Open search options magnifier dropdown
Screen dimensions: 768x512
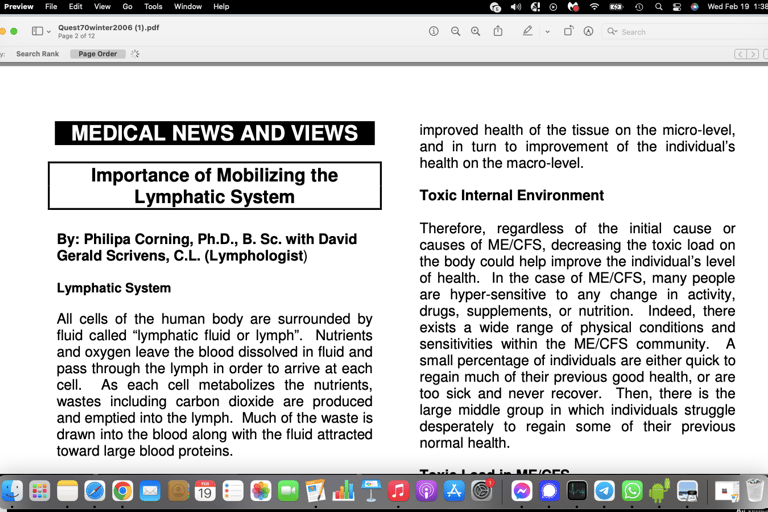point(612,31)
